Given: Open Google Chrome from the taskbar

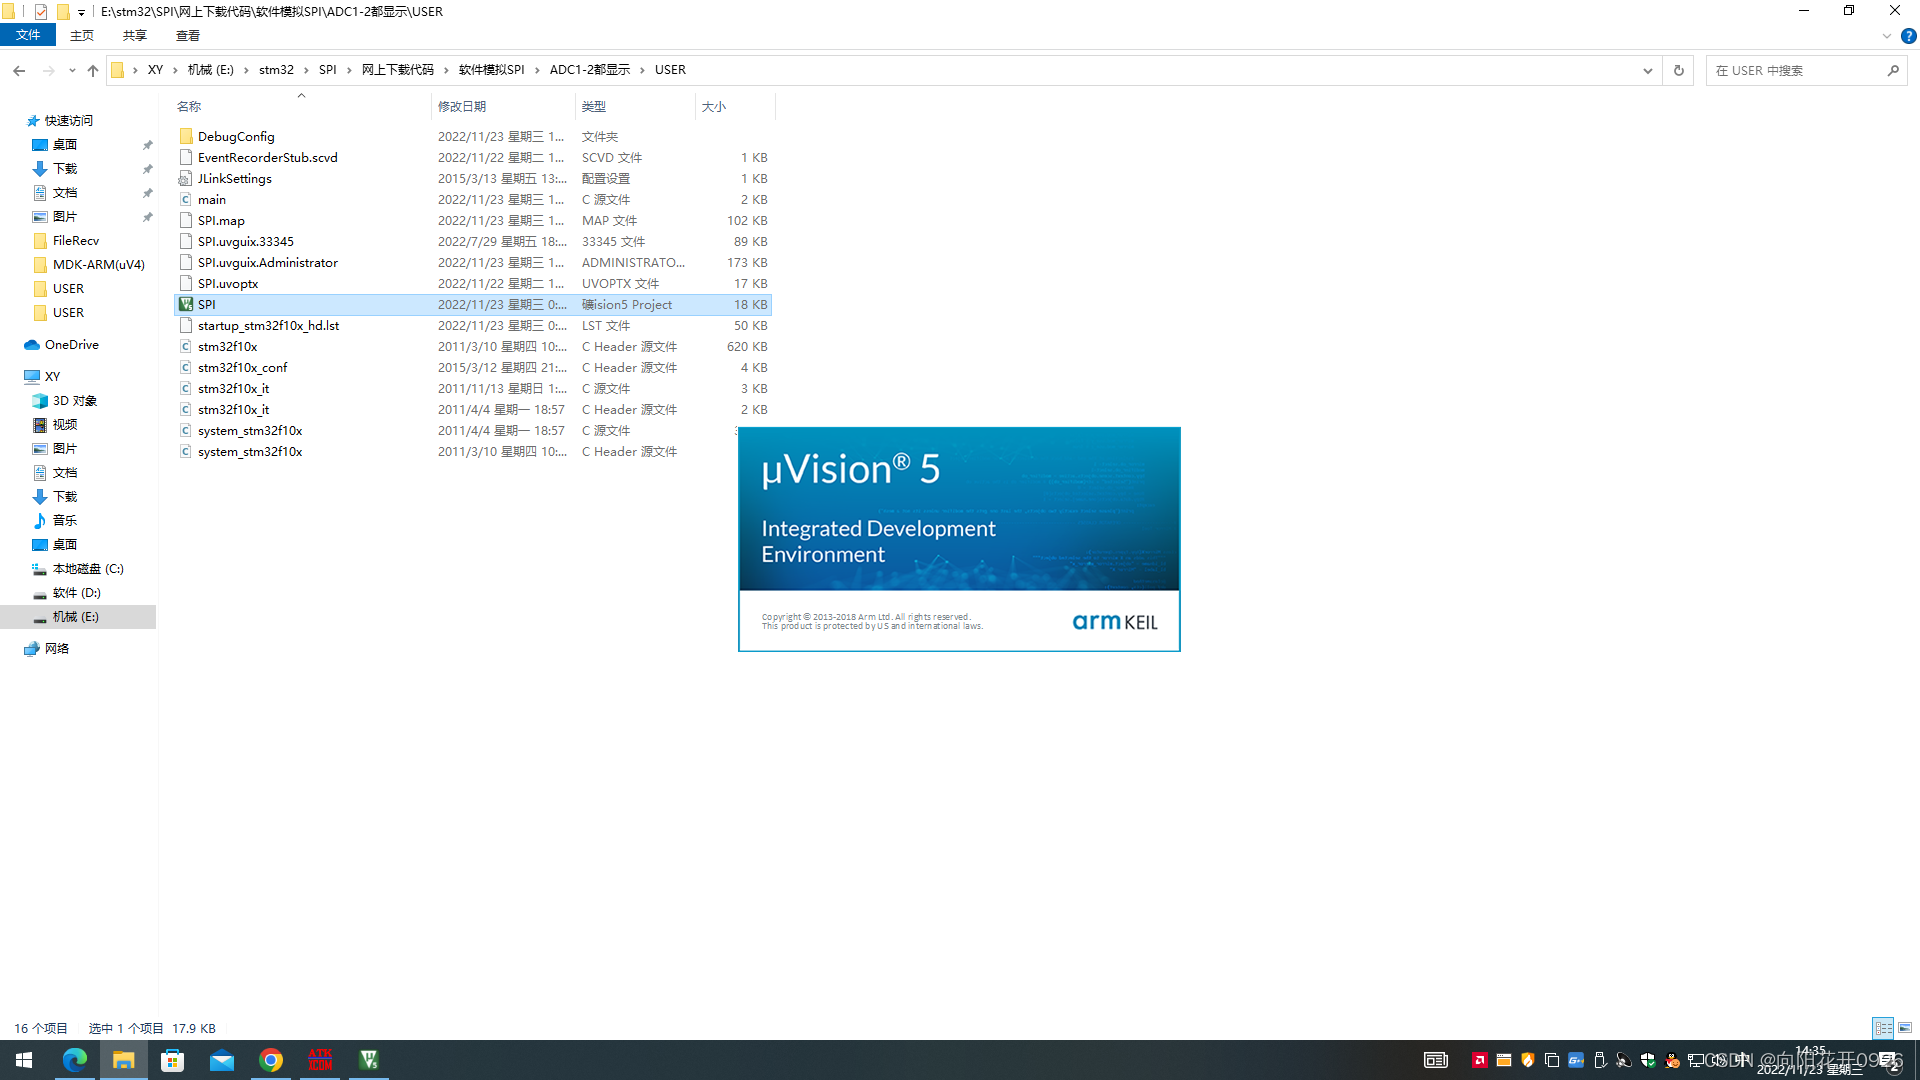Looking at the screenshot, I should coord(271,1060).
